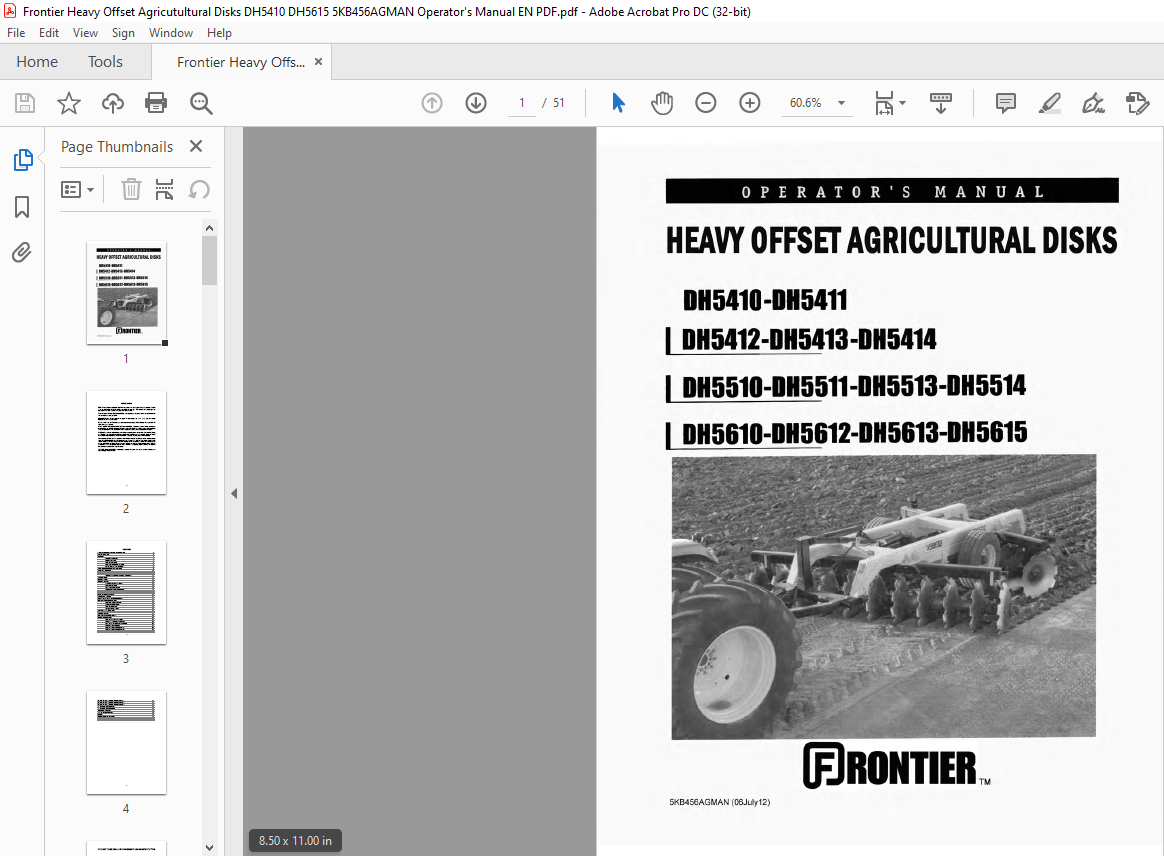Close the Page Thumbnails panel
This screenshot has width=1164, height=856.
196,146
